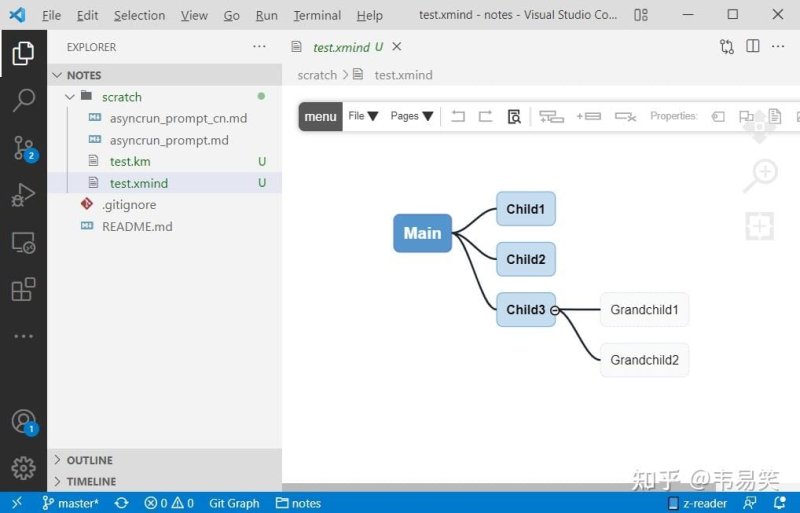The width and height of the screenshot is (800, 513).
Task: Click Git Graph in status bar
Action: coord(234,503)
